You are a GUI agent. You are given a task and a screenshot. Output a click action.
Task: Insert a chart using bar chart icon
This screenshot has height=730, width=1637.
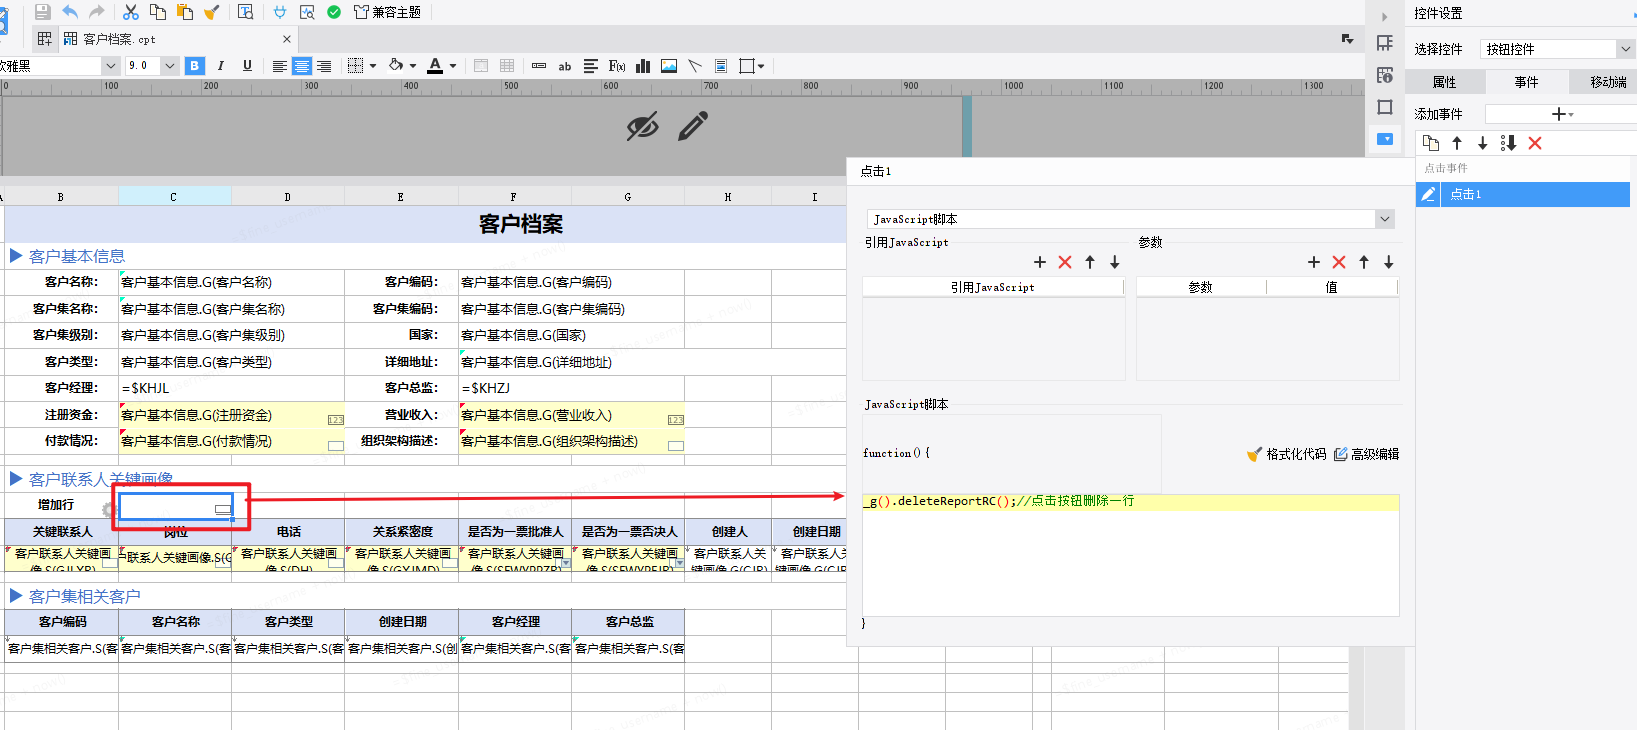[643, 66]
